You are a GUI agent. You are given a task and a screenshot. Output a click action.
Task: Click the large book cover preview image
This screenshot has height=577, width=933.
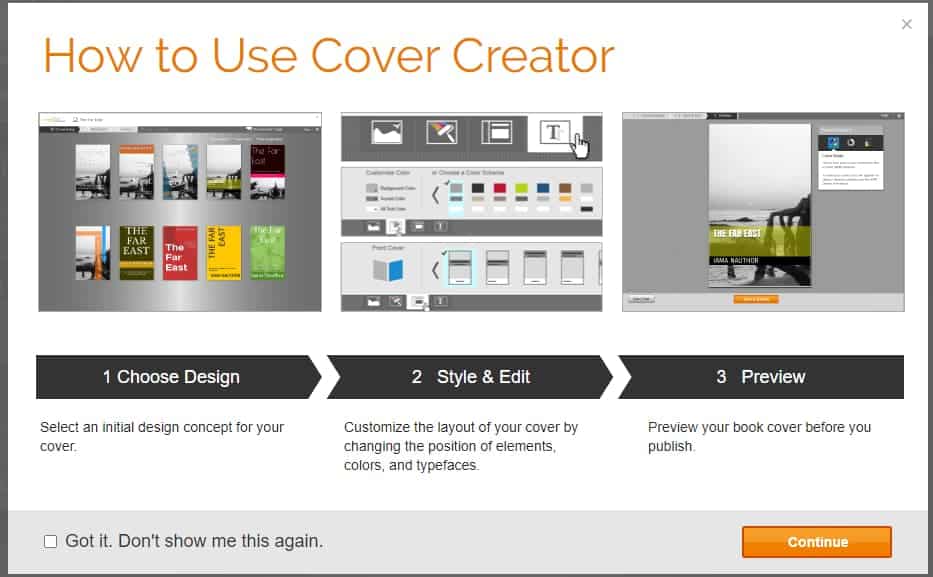(x=759, y=207)
